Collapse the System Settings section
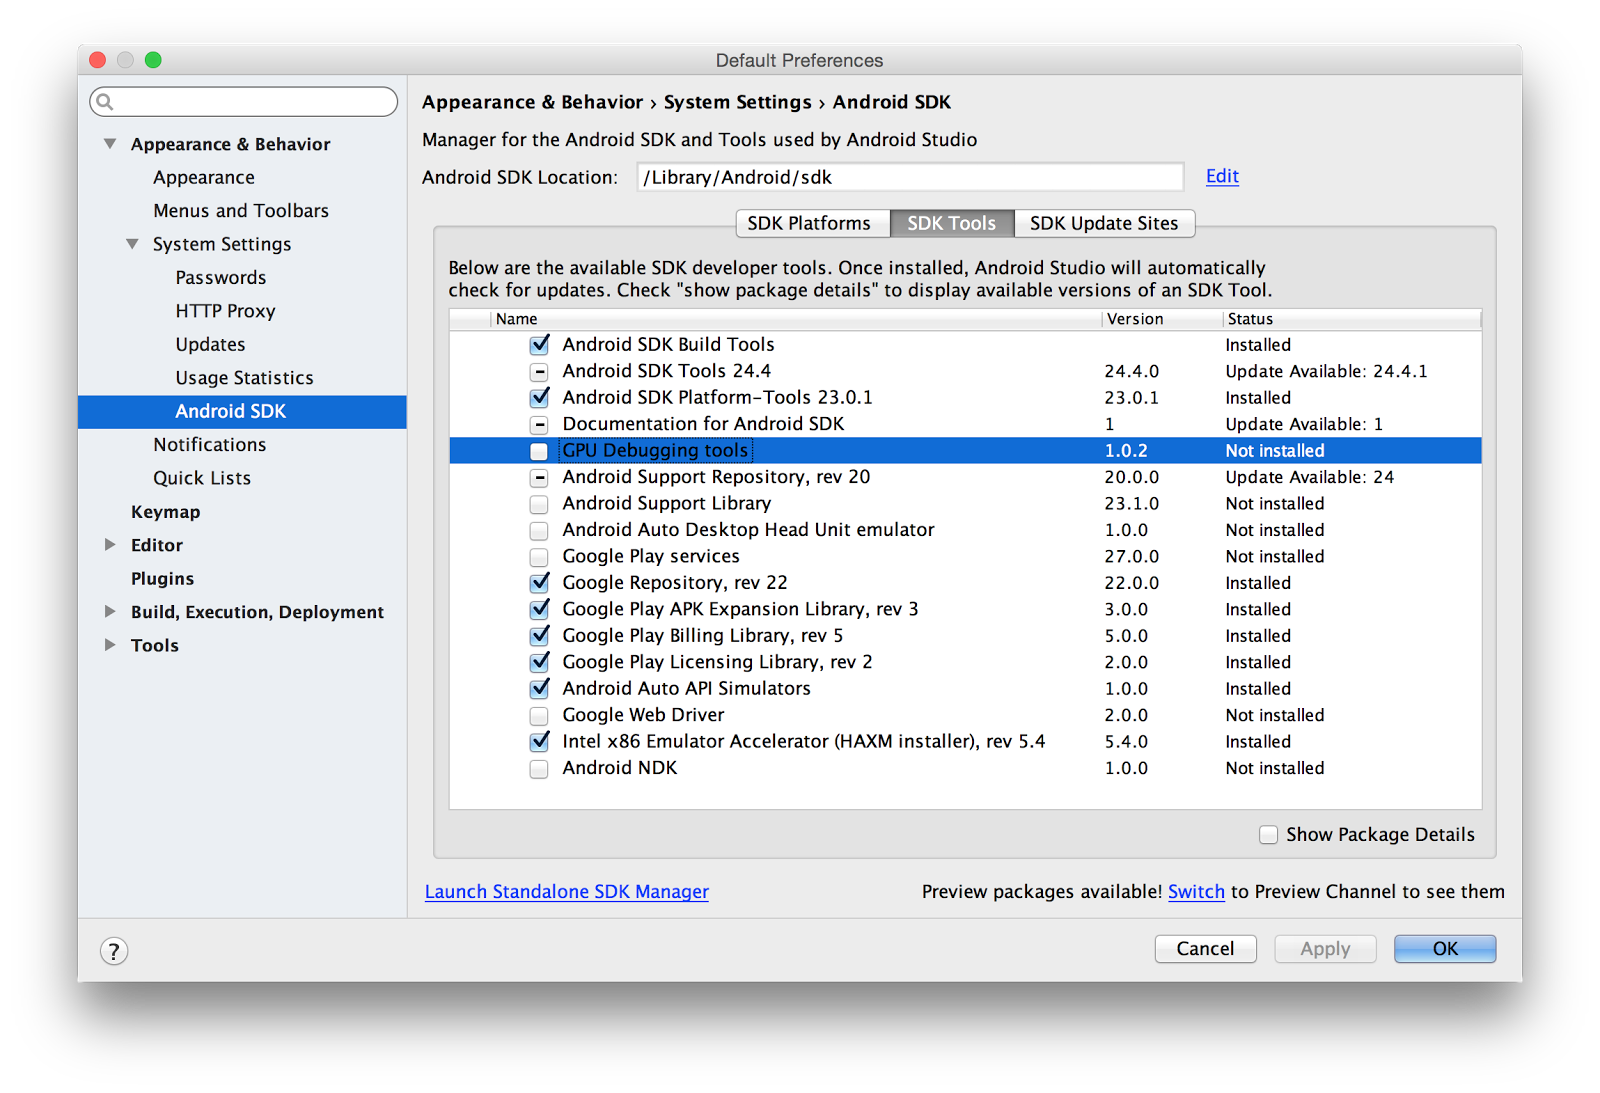 tap(131, 243)
